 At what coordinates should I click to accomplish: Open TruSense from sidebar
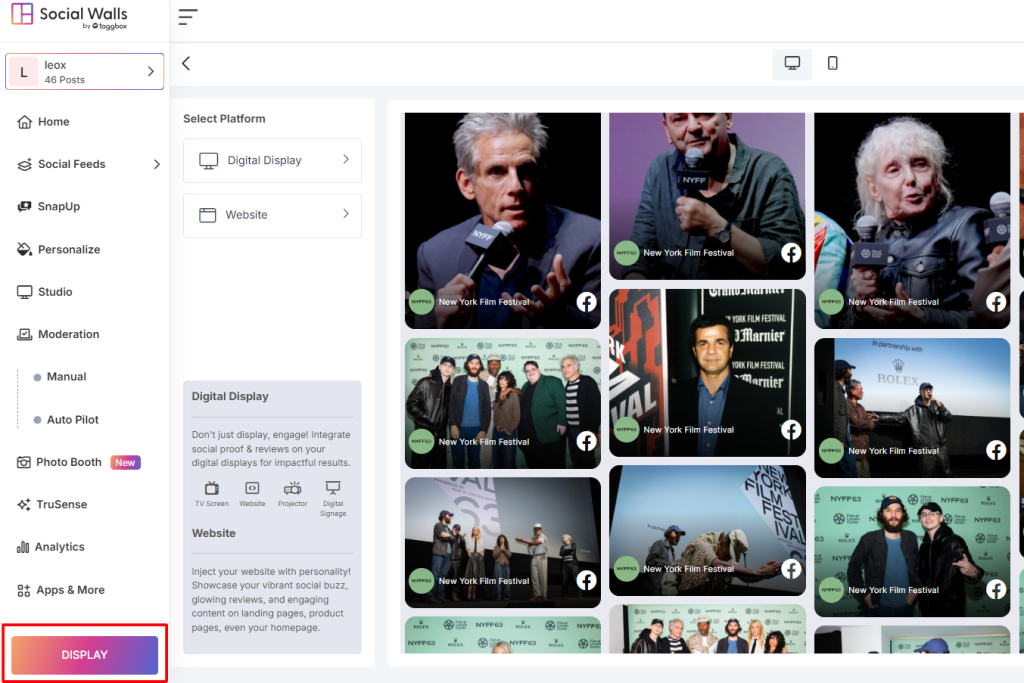tap(61, 505)
